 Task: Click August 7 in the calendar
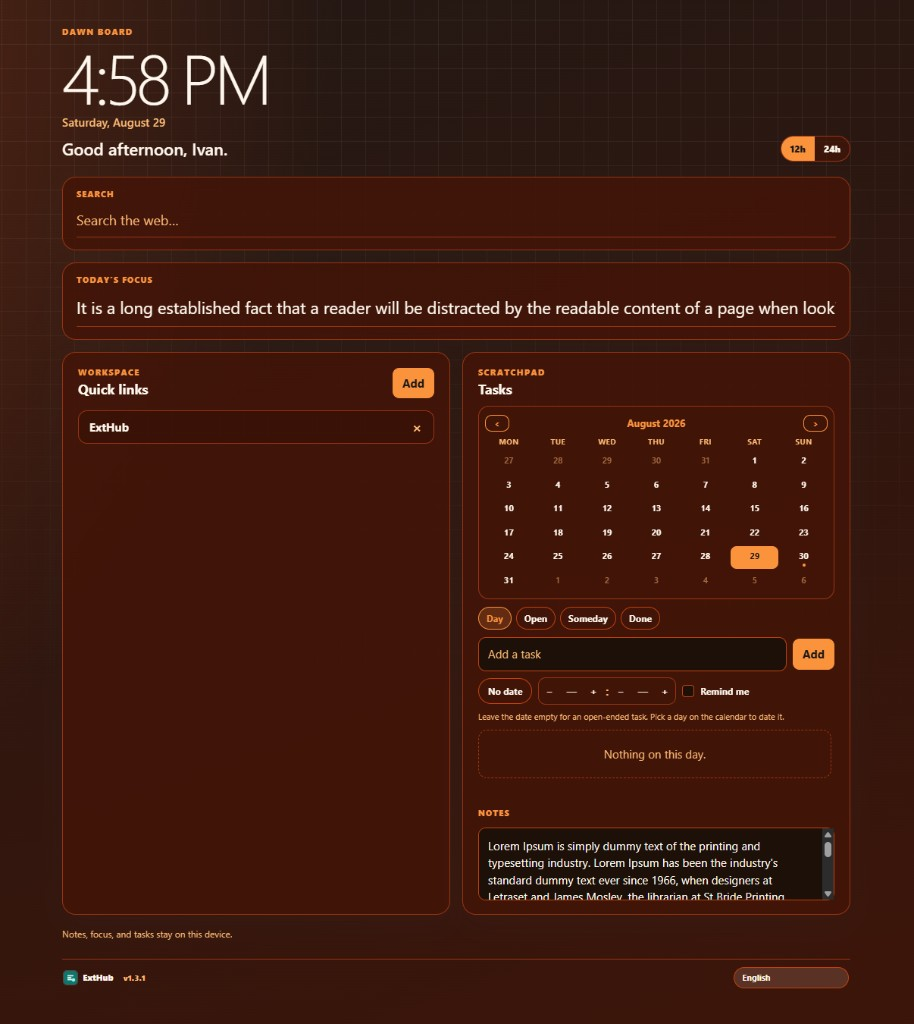pyautogui.click(x=705, y=485)
